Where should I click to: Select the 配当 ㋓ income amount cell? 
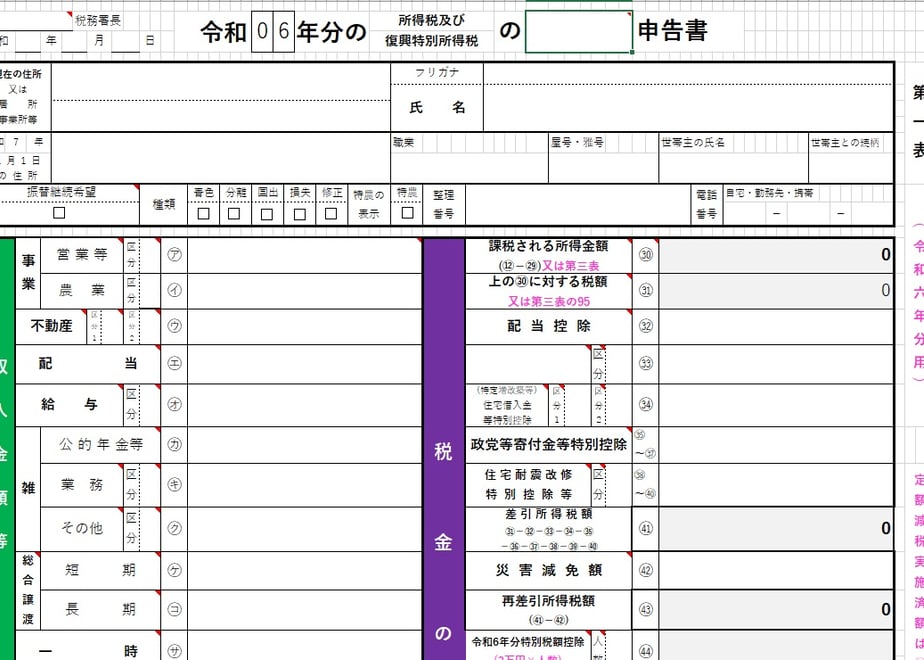[x=304, y=364]
